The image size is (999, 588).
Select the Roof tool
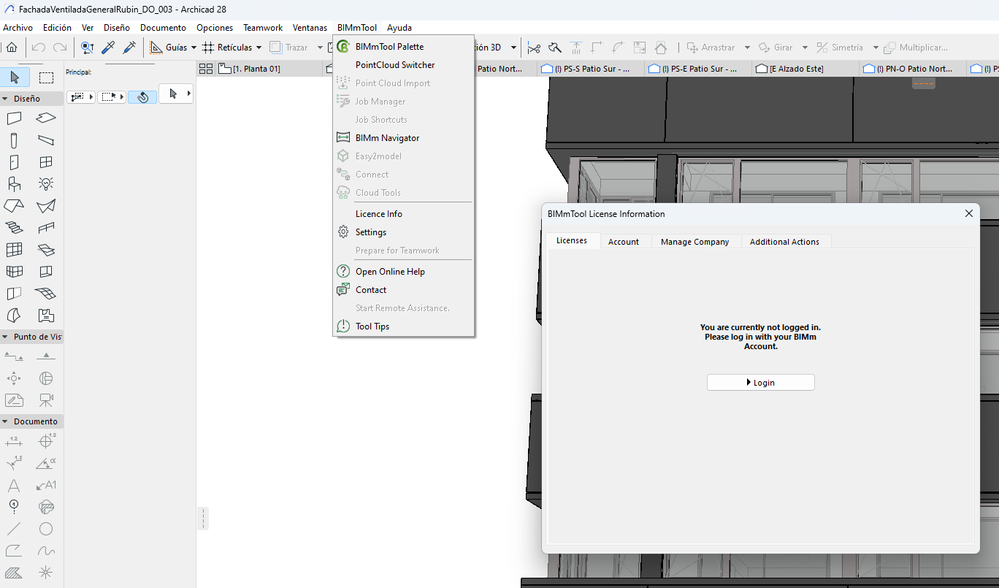tap(14, 206)
